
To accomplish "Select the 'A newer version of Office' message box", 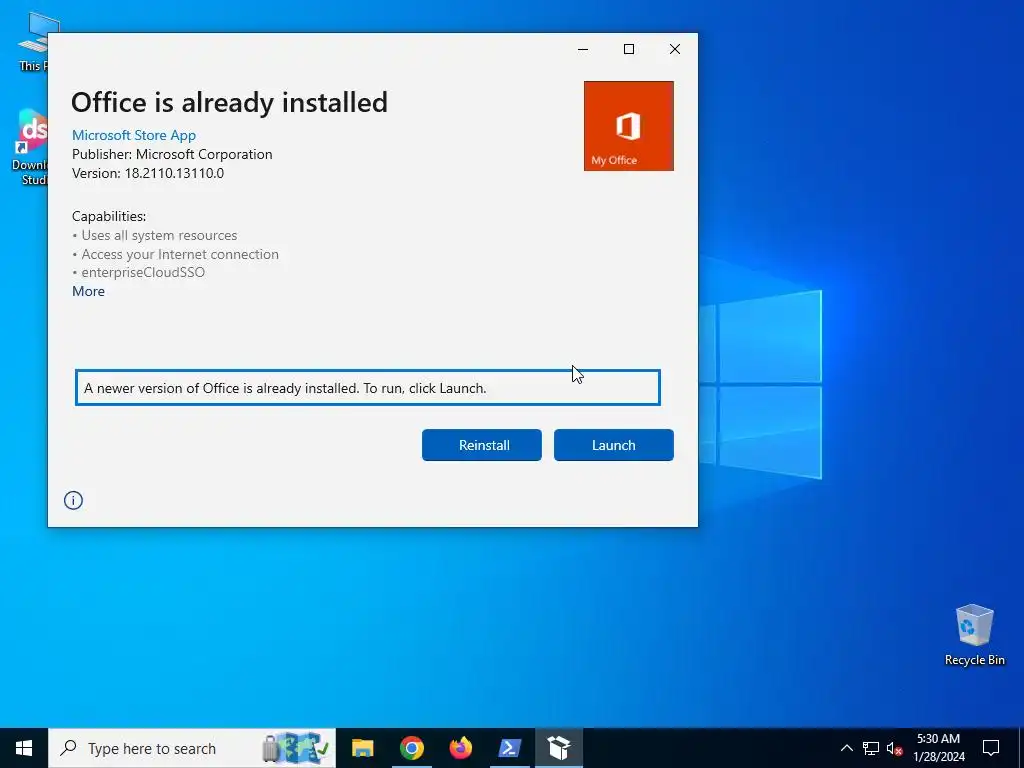I will (x=368, y=388).
